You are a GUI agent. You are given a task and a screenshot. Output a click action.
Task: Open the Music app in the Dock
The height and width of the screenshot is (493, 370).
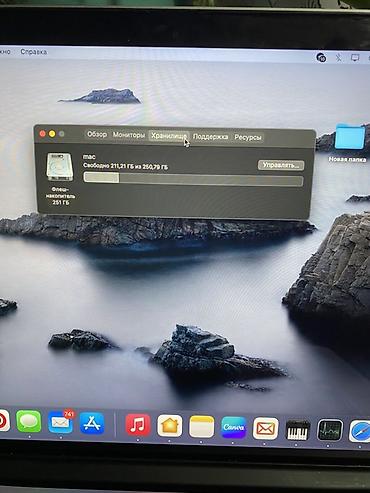coord(138,425)
